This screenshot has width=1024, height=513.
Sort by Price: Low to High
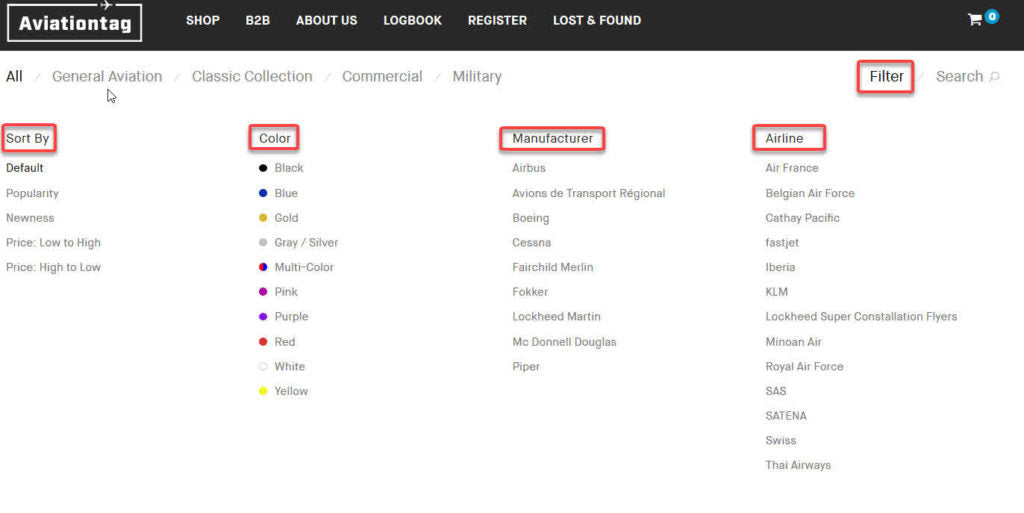click(54, 243)
